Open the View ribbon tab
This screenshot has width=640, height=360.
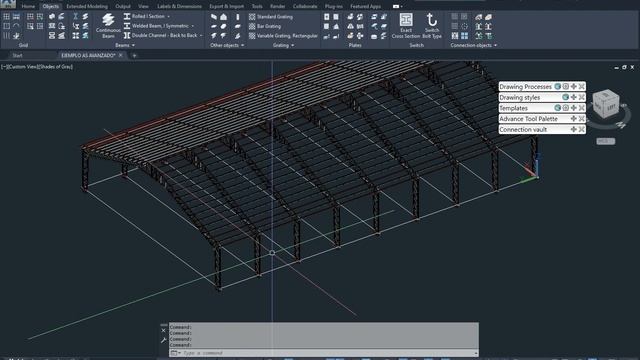point(143,6)
